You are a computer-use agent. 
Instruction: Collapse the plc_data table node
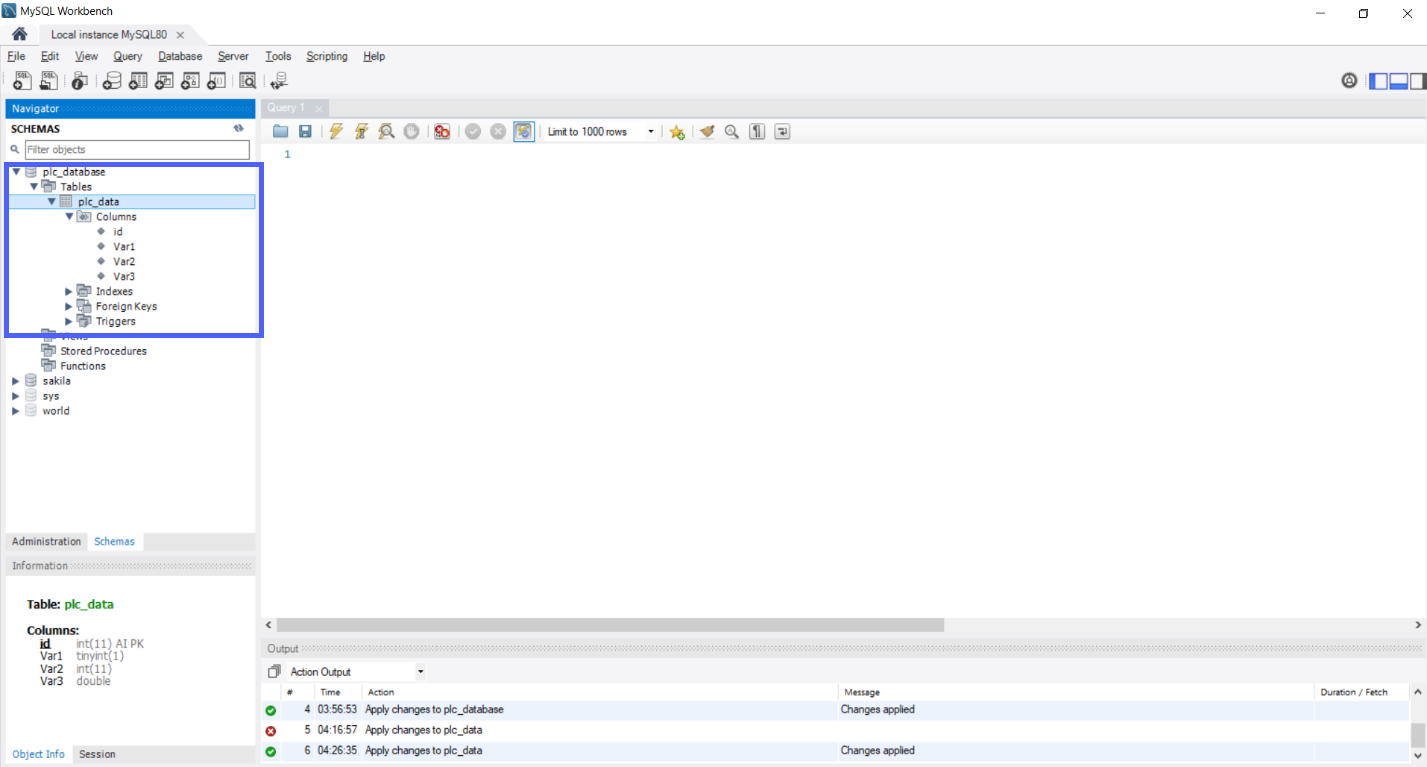[51, 201]
